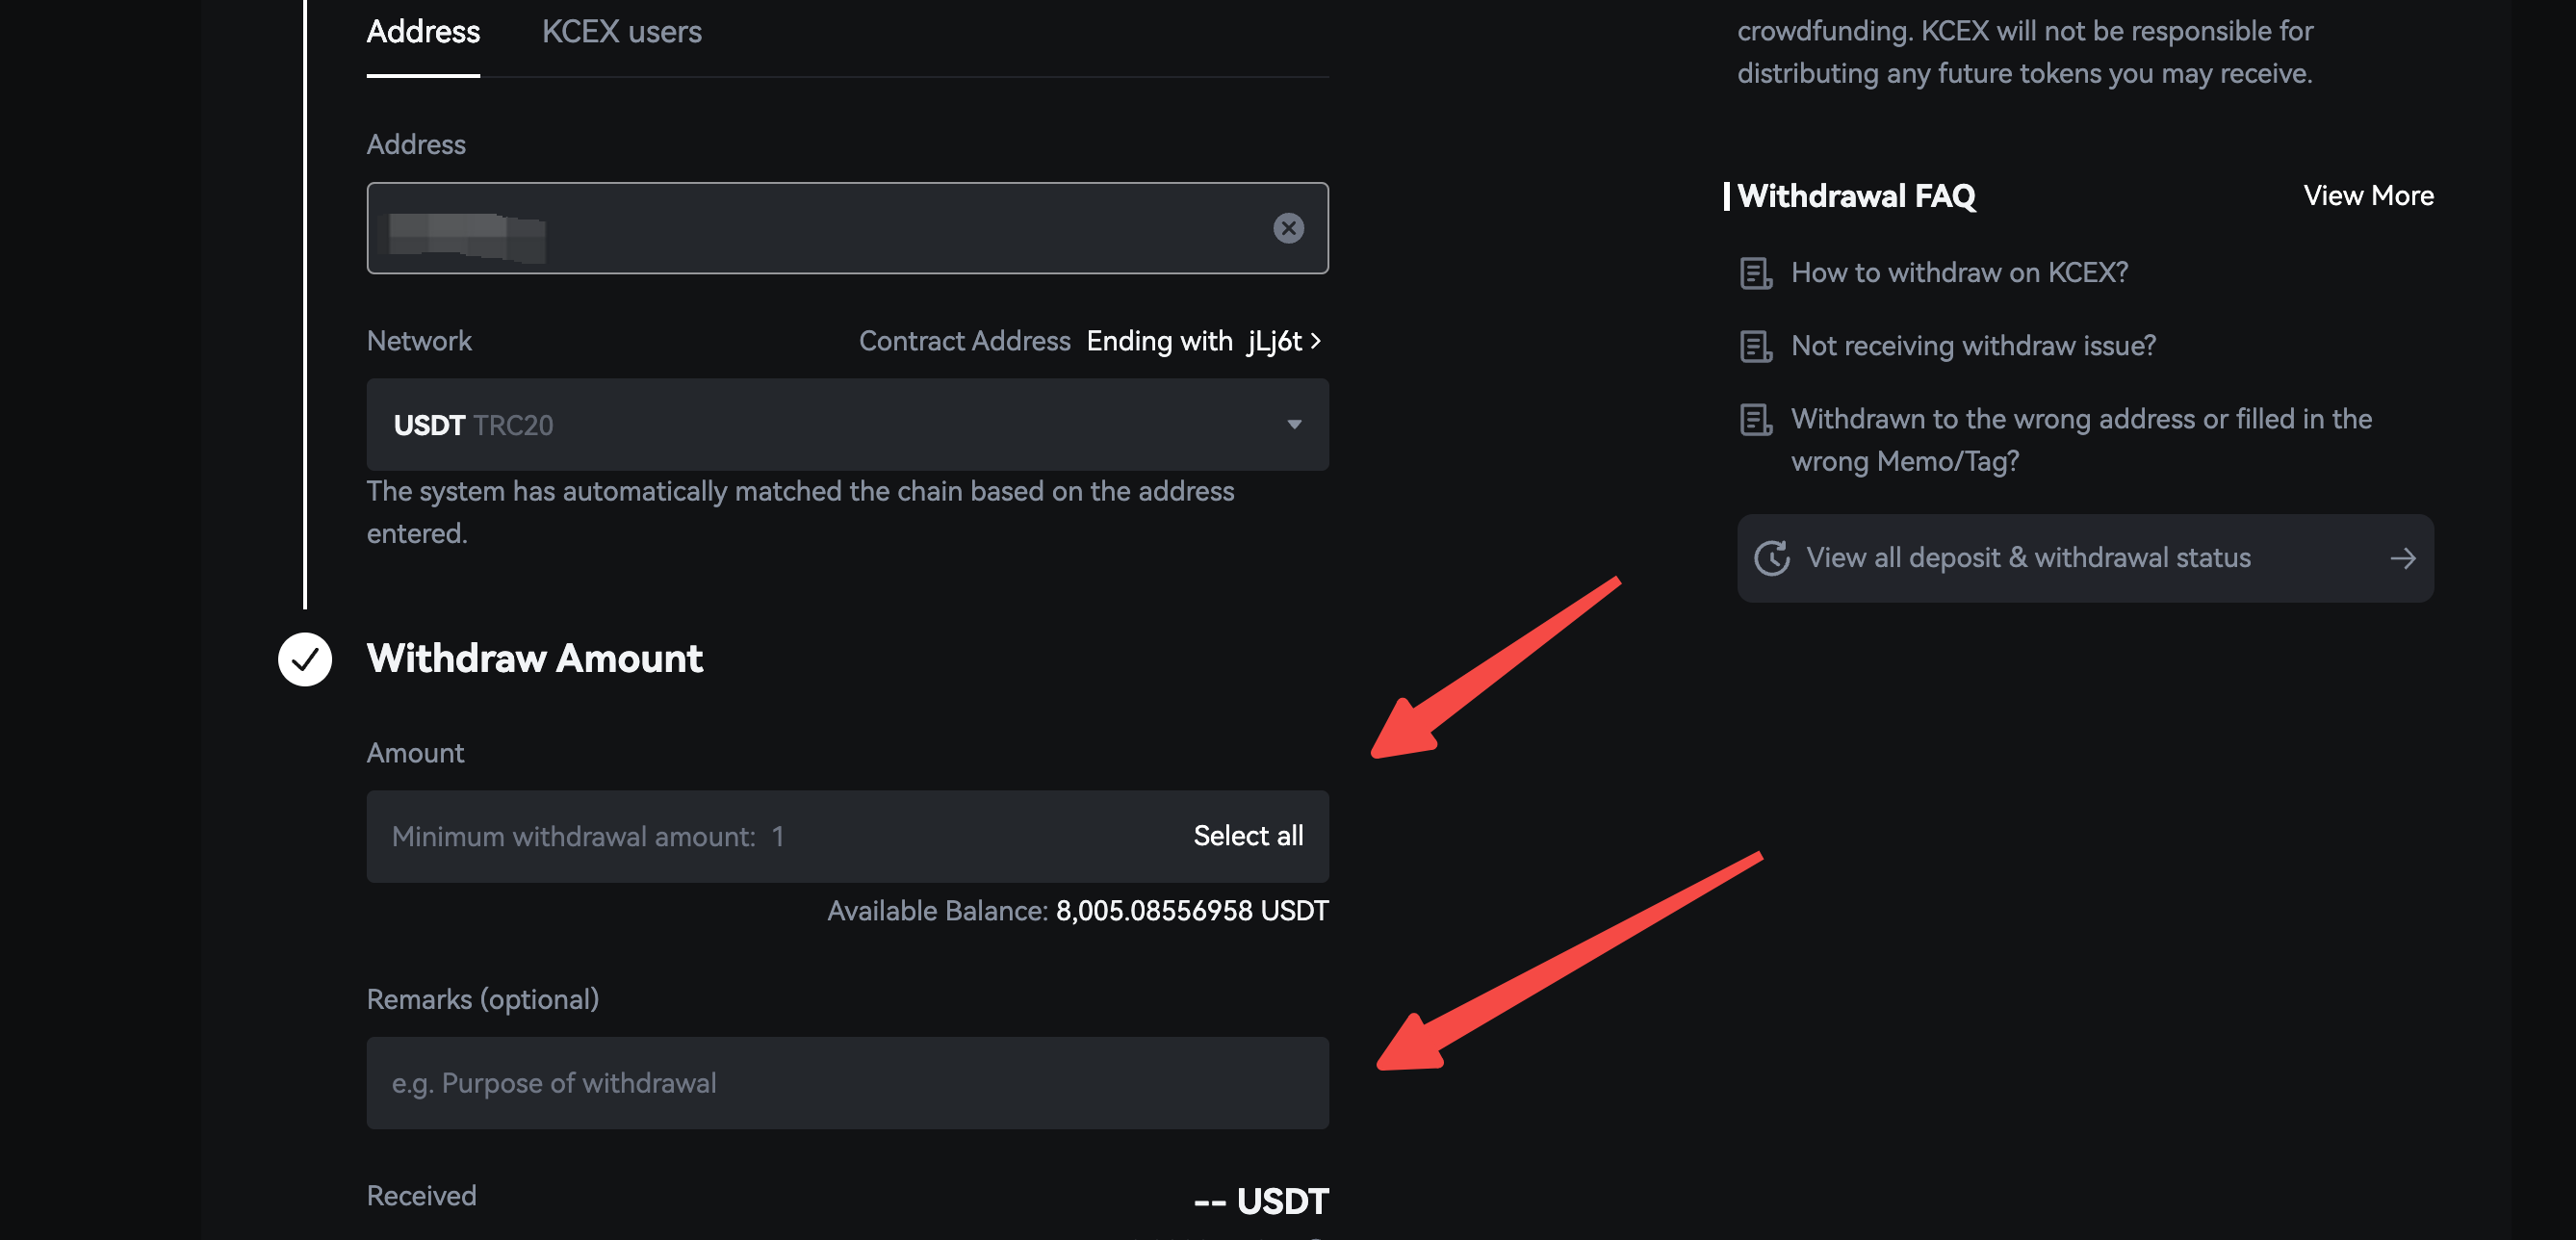Image resolution: width=2576 pixels, height=1240 pixels.
Task: Open Not receiving withdraw issue FAQ
Action: click(x=1973, y=346)
